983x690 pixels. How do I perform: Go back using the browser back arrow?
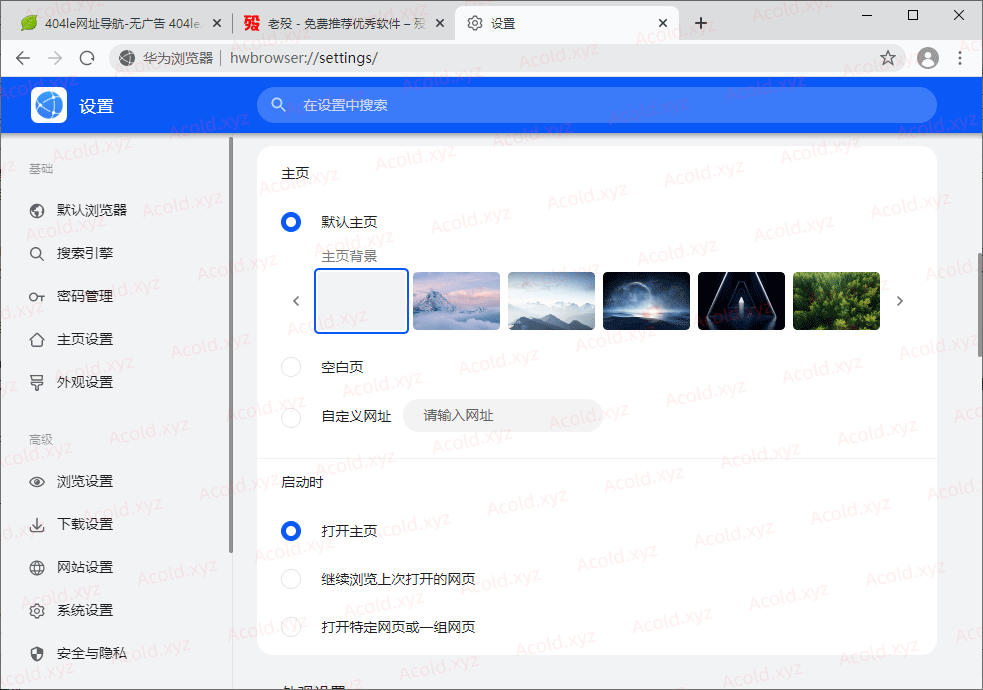click(x=23, y=58)
